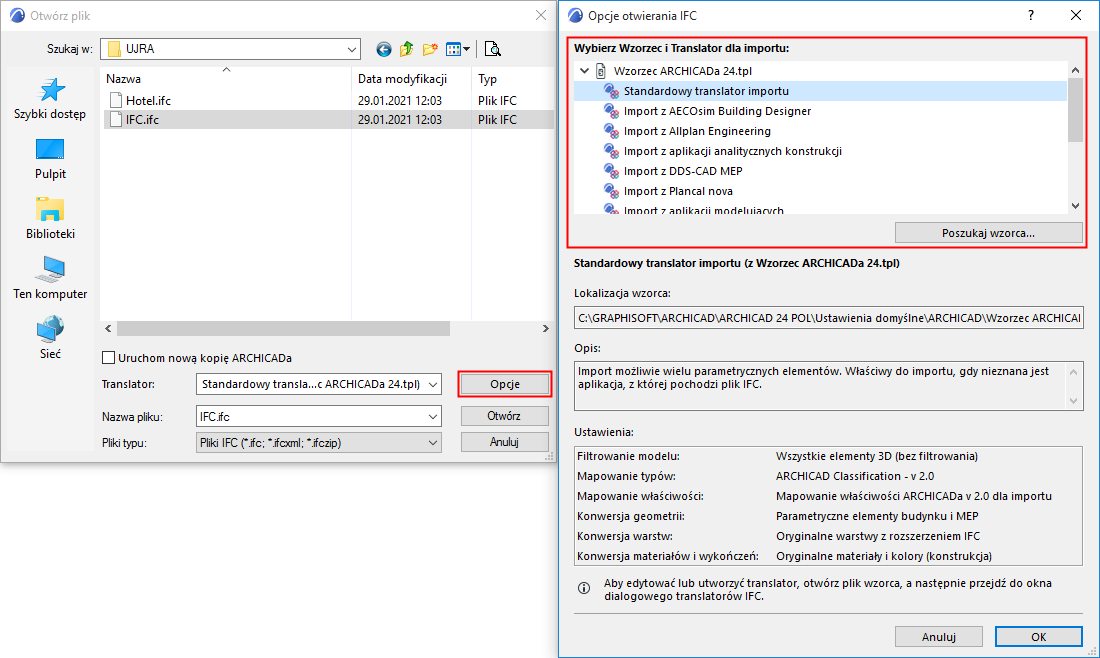Open Biblioteki location in sidebar
1100x658 pixels.
[x=50, y=219]
